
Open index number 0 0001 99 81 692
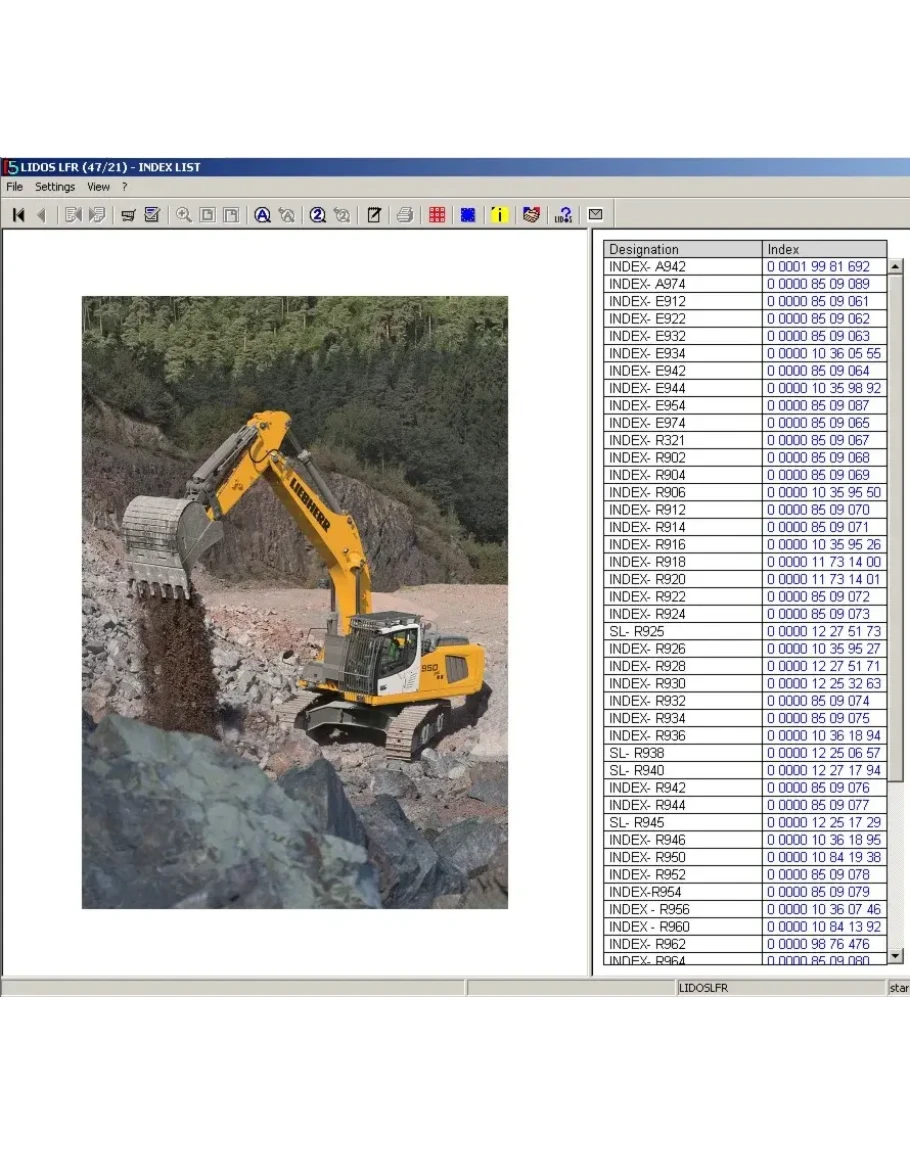pyautogui.click(x=818, y=267)
